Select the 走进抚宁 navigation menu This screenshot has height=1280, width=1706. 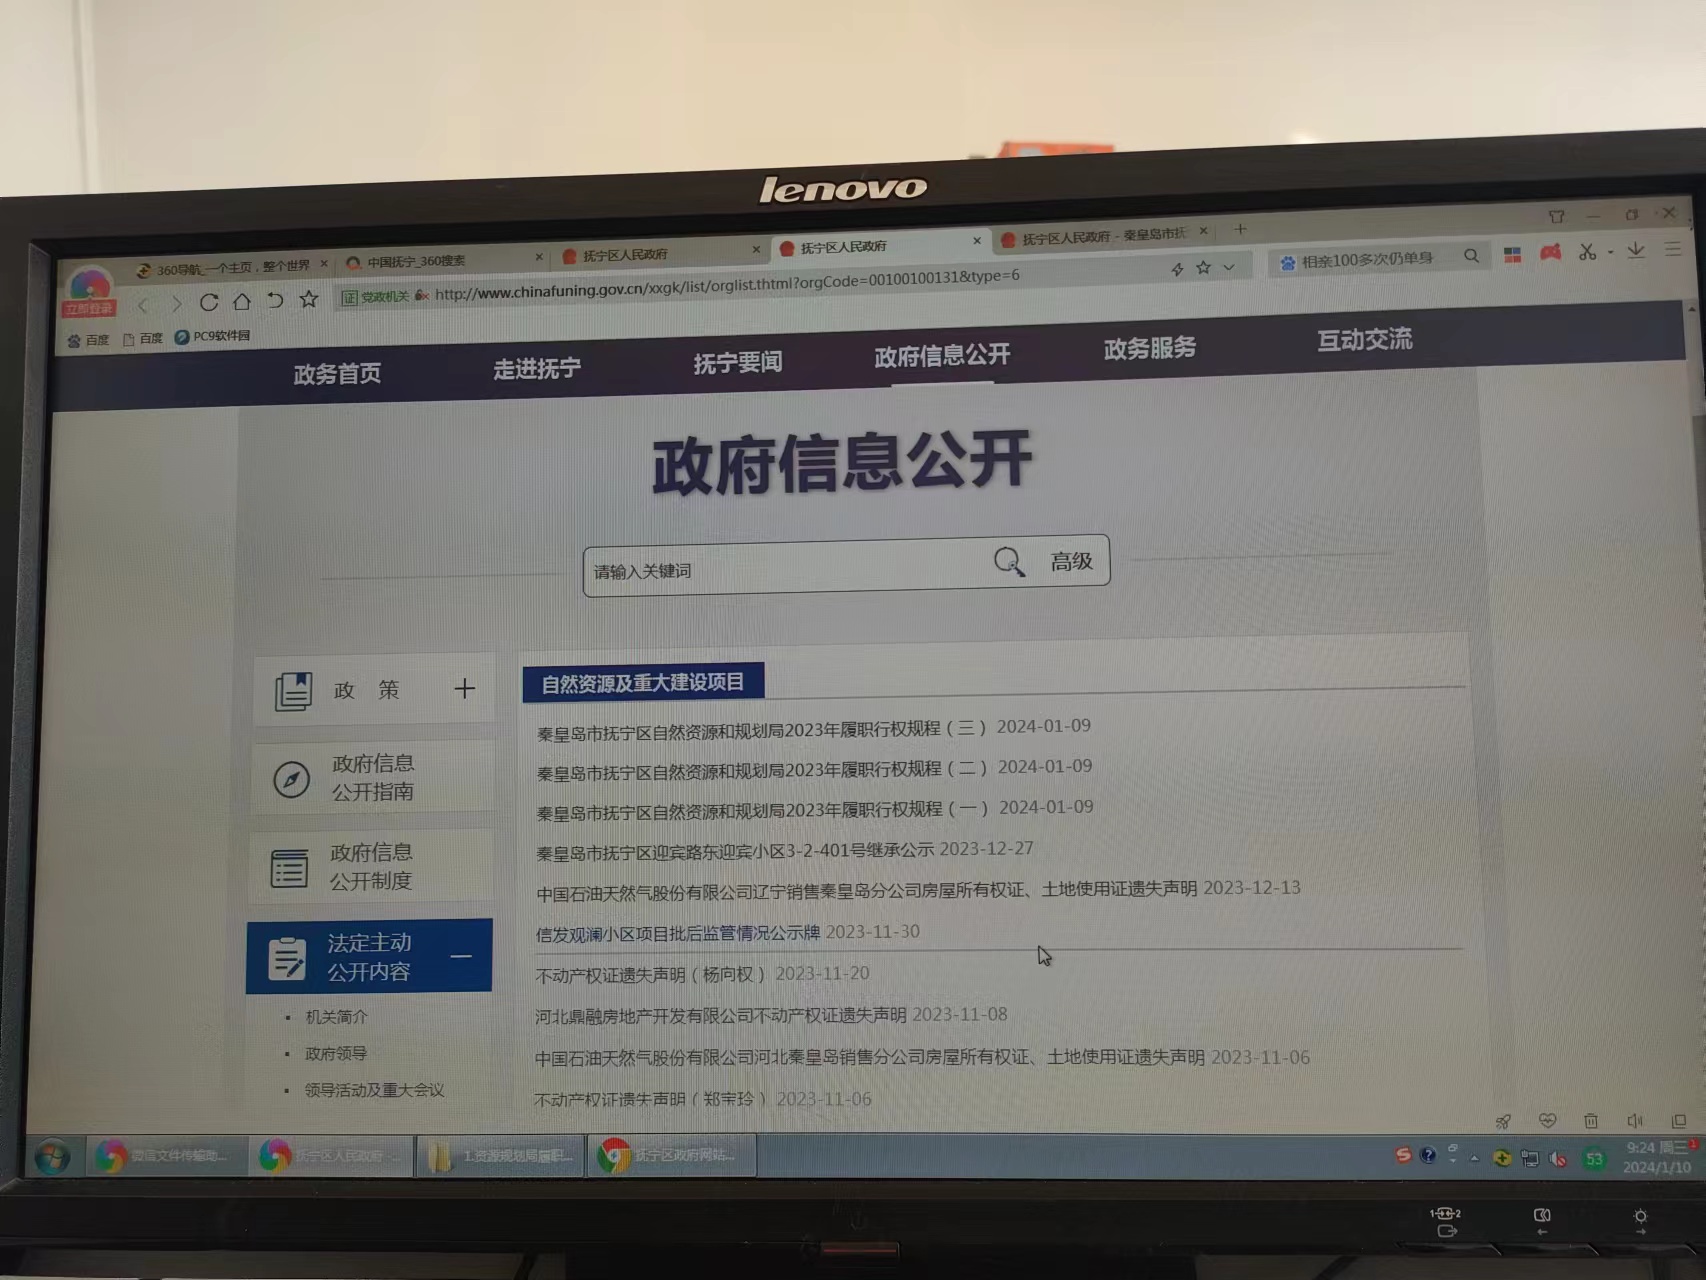(537, 369)
